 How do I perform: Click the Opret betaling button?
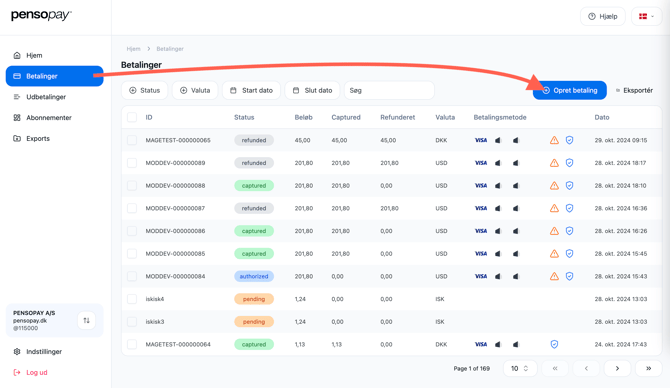[570, 90]
